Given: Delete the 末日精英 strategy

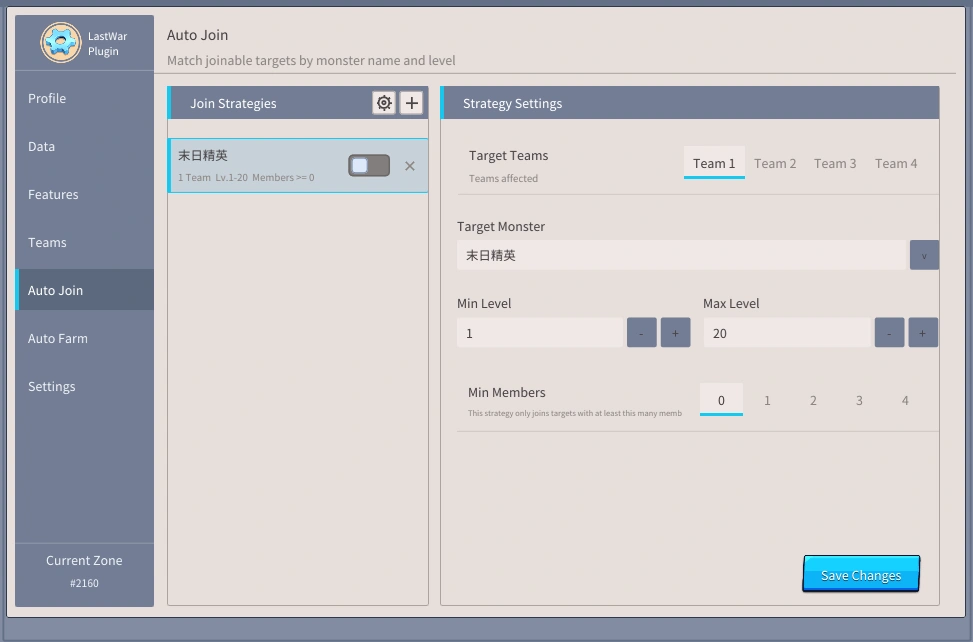Looking at the screenshot, I should 410,166.
